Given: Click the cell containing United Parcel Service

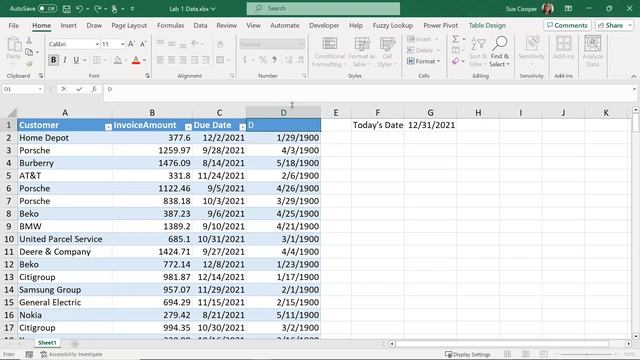Looking at the screenshot, I should pos(65,239).
